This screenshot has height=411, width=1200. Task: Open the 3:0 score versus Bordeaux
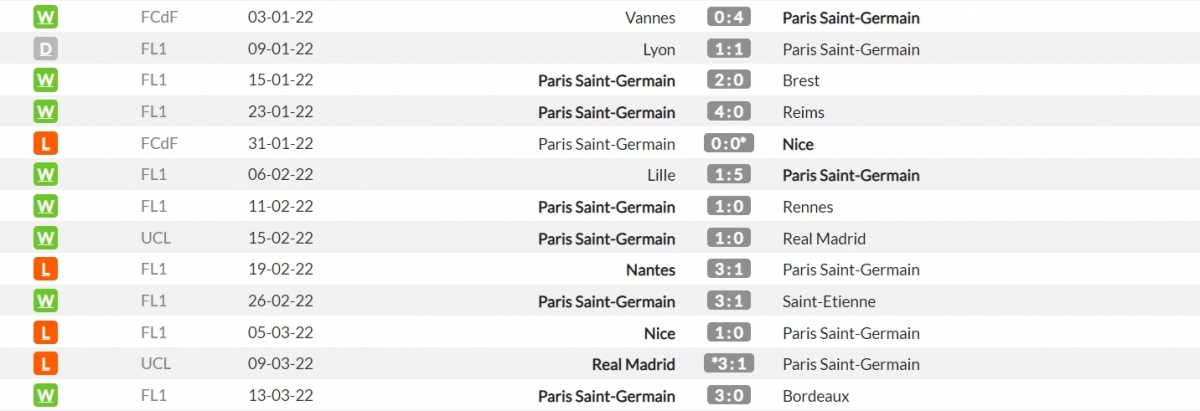pos(729,396)
